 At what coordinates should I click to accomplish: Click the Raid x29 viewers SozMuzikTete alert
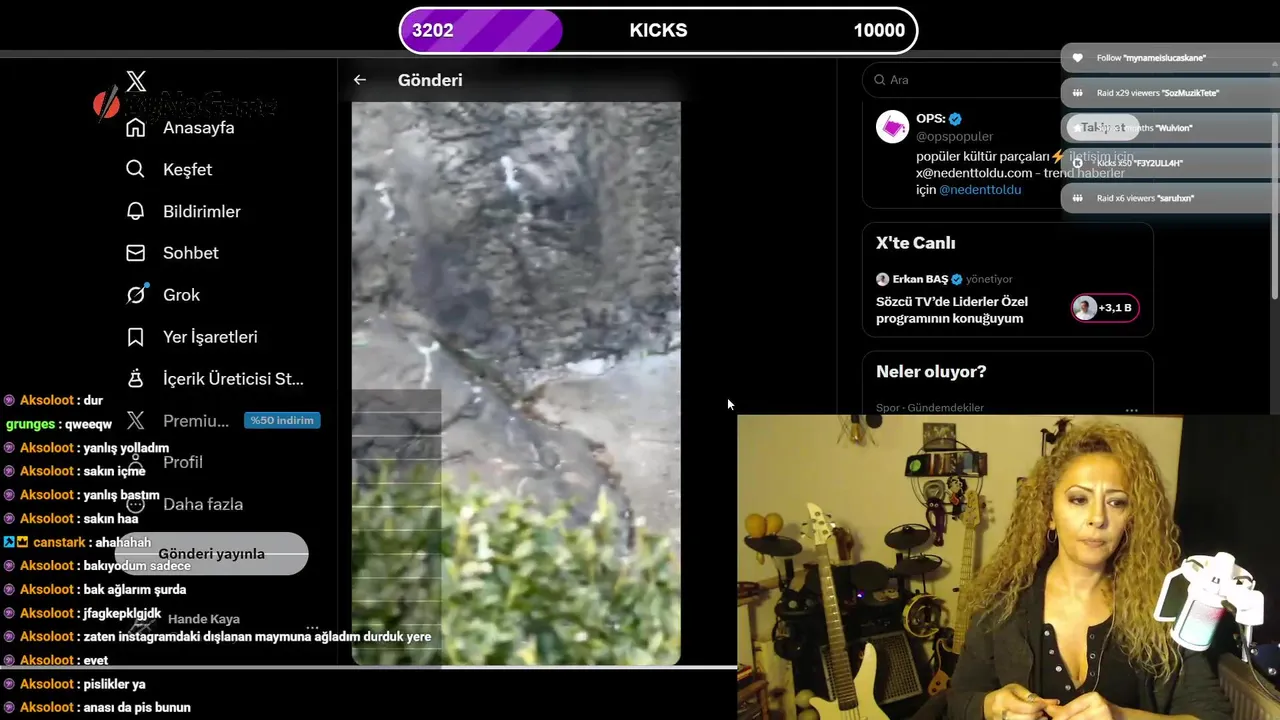tap(1170, 93)
